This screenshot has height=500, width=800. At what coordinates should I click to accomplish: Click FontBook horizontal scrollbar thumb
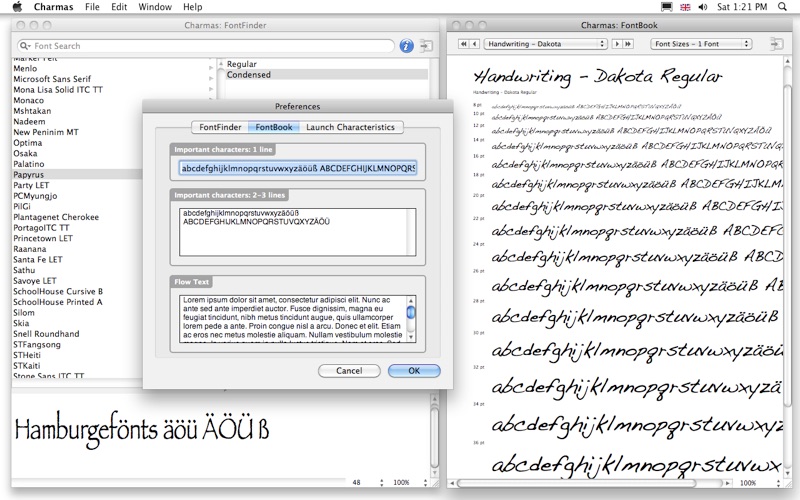pos(577,483)
